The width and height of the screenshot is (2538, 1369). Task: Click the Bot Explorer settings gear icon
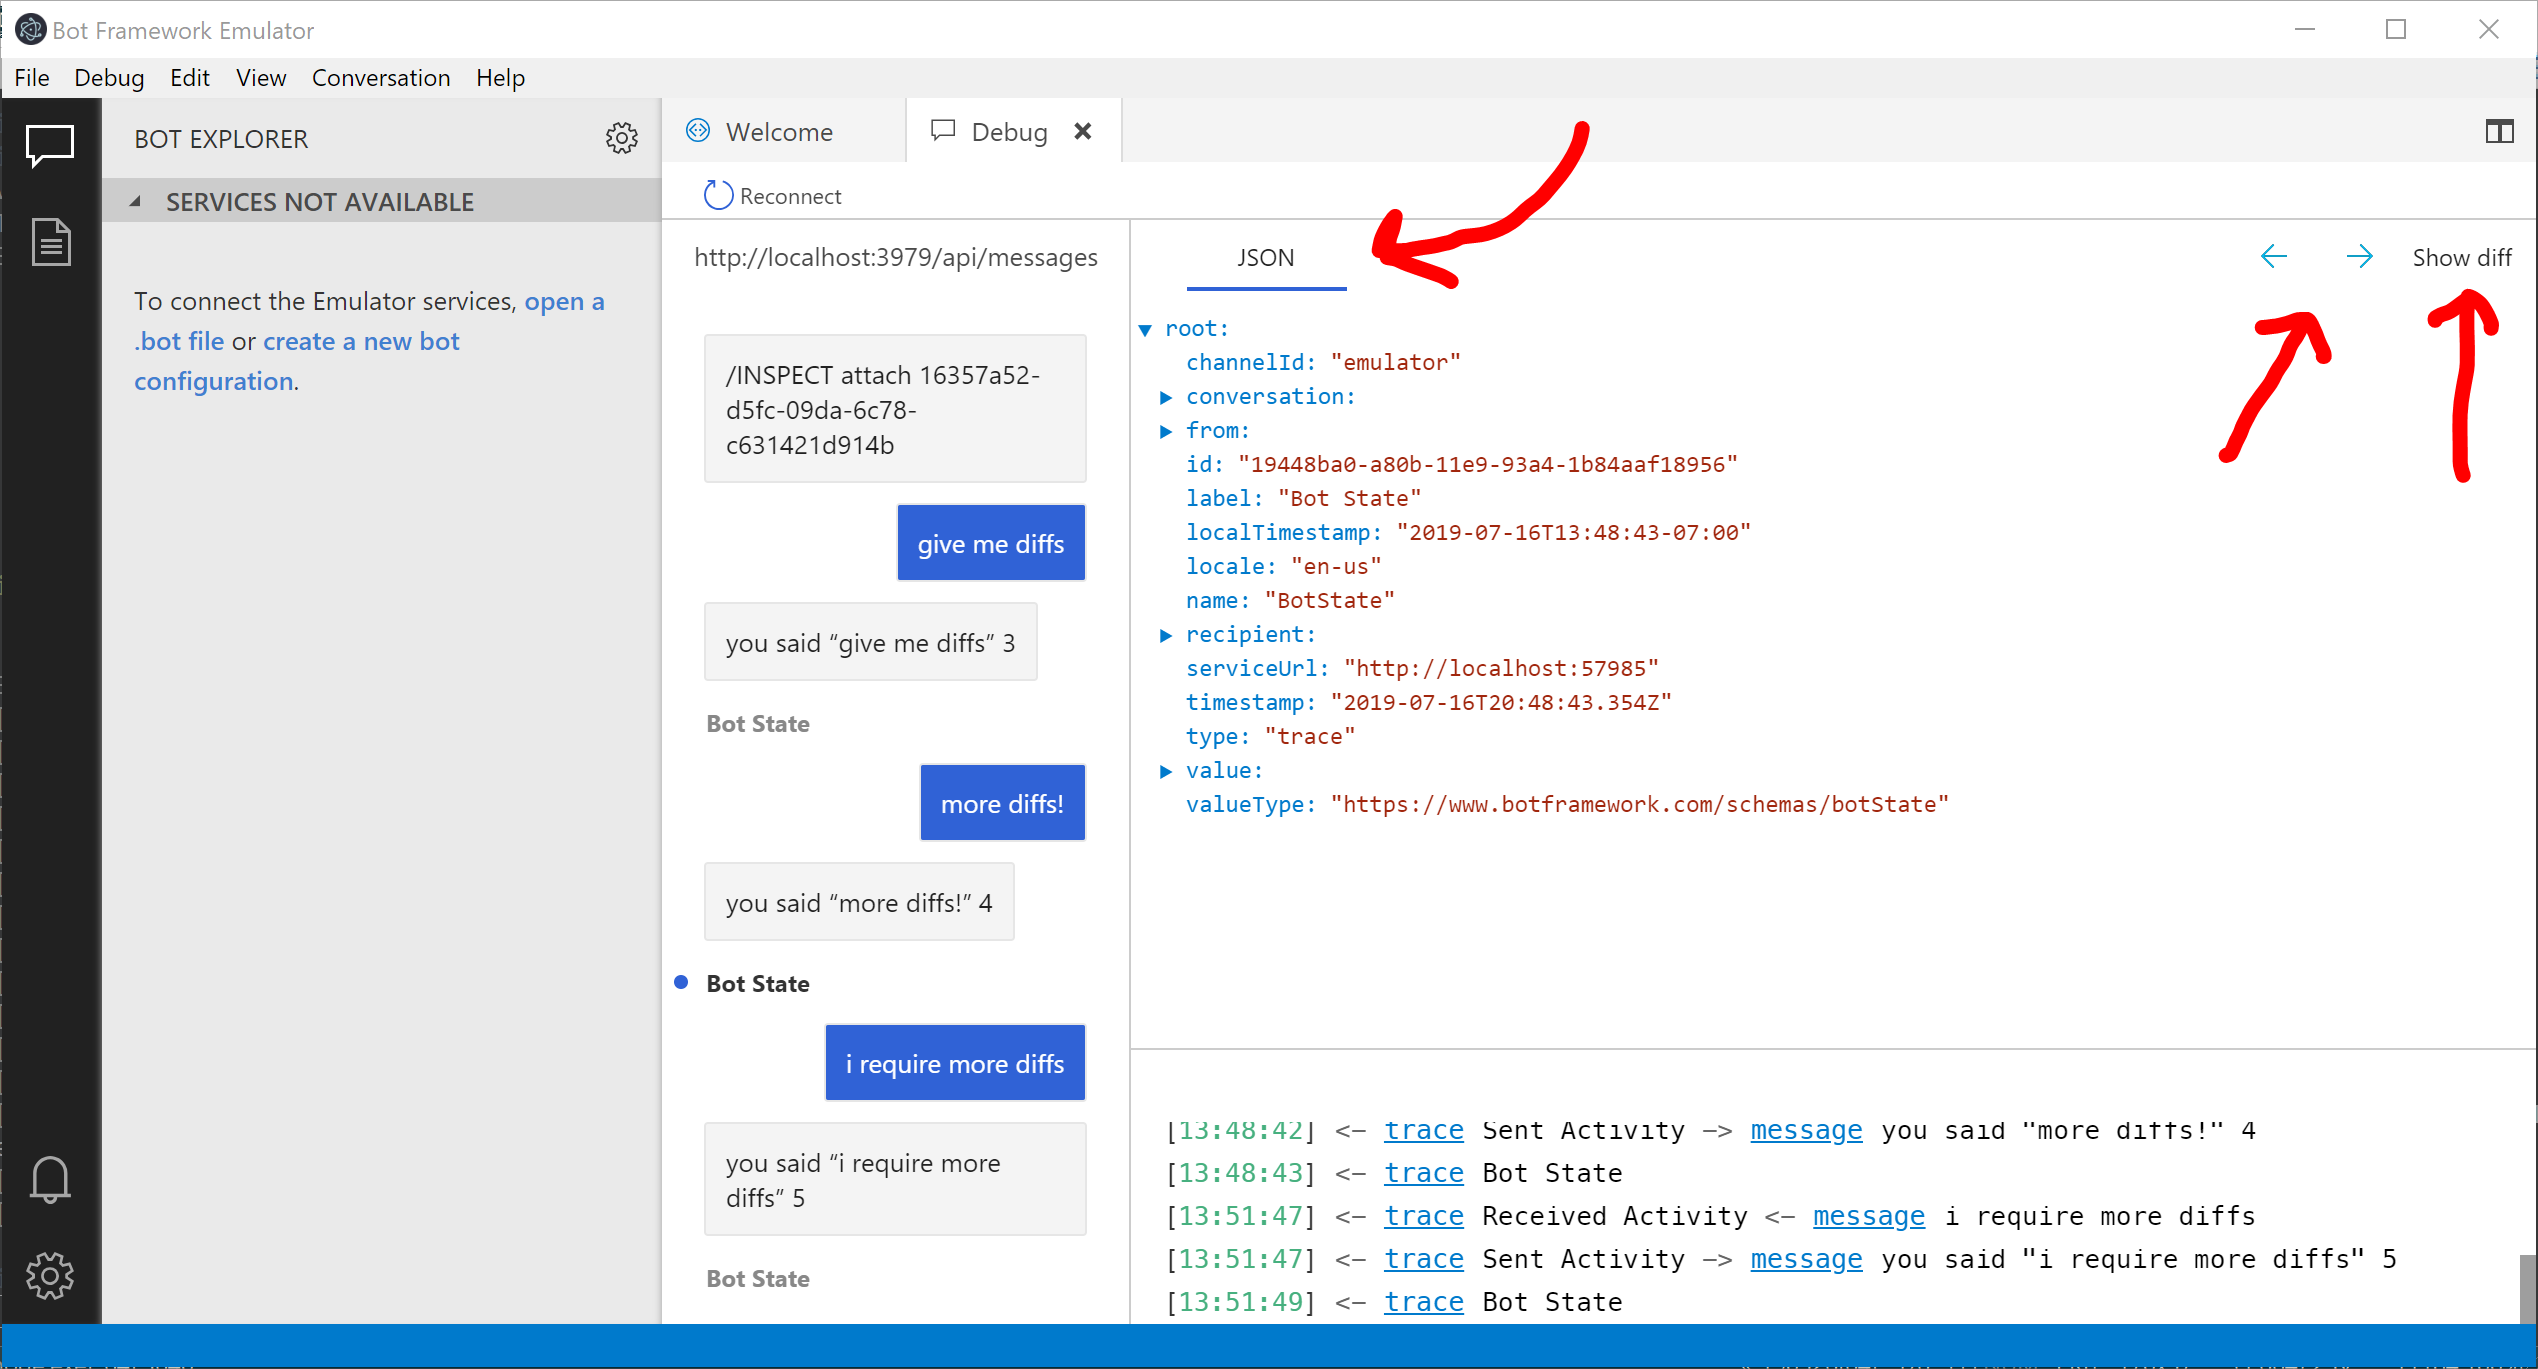click(621, 138)
